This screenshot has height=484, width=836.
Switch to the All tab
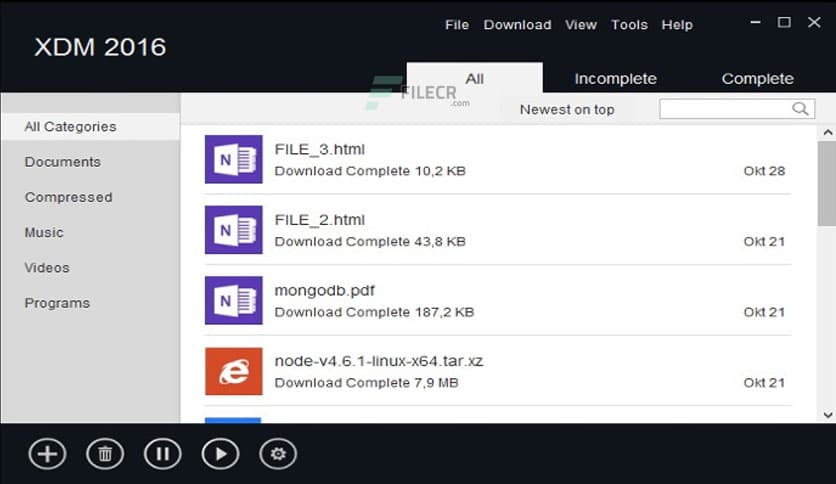coord(475,78)
